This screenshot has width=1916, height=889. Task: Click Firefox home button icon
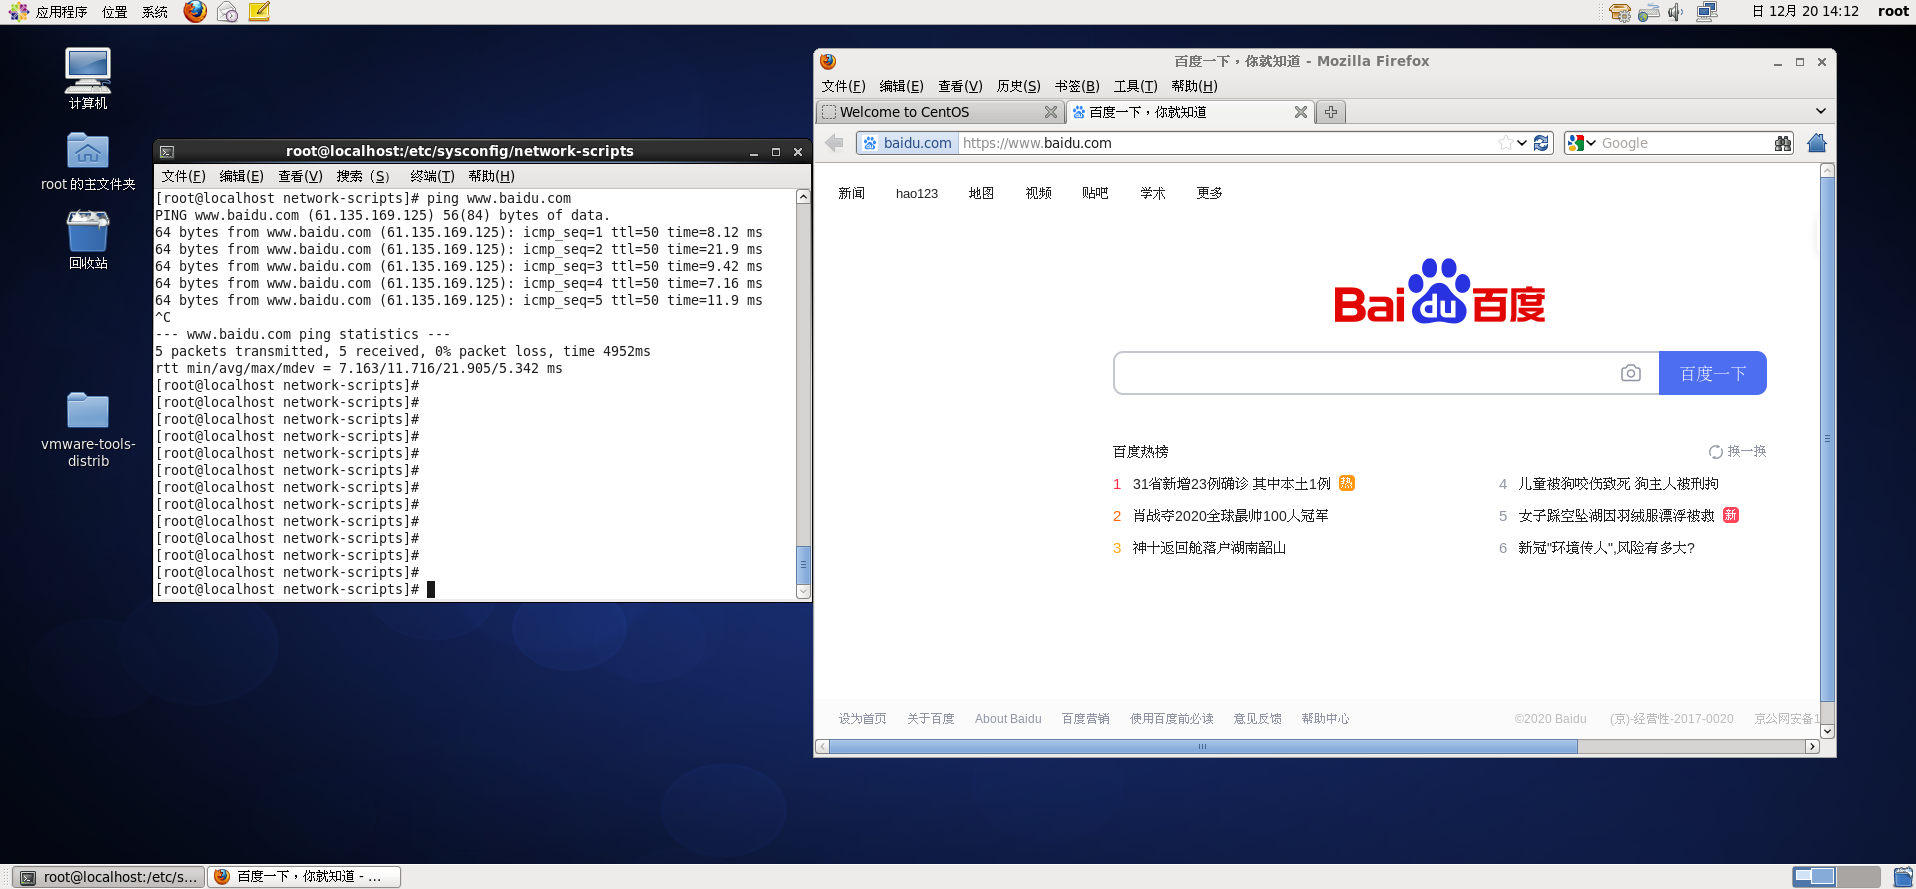pos(1817,143)
